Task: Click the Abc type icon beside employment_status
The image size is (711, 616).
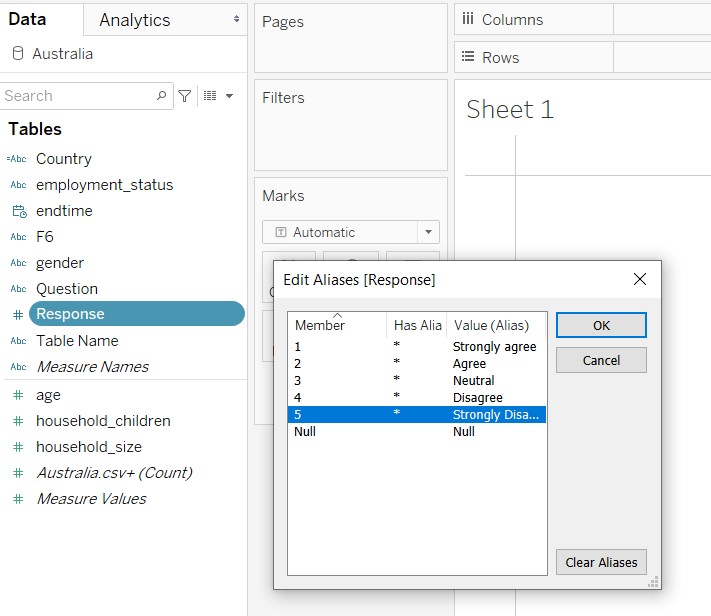Action: click(x=18, y=185)
